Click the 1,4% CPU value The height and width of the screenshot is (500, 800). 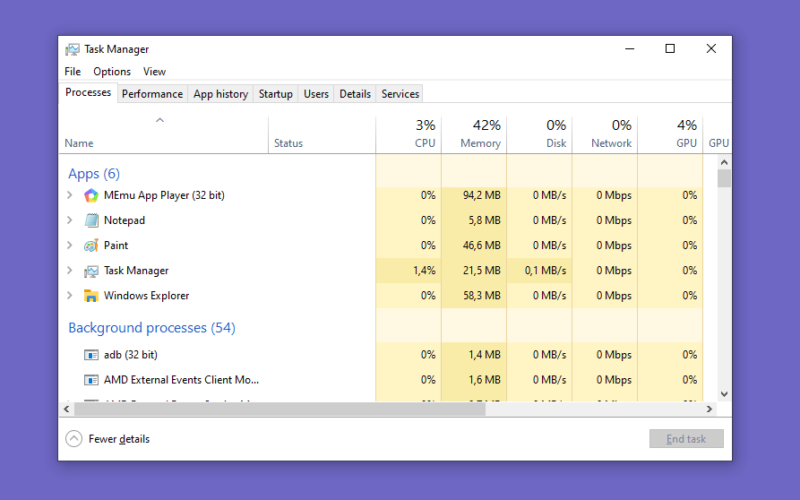[424, 270]
